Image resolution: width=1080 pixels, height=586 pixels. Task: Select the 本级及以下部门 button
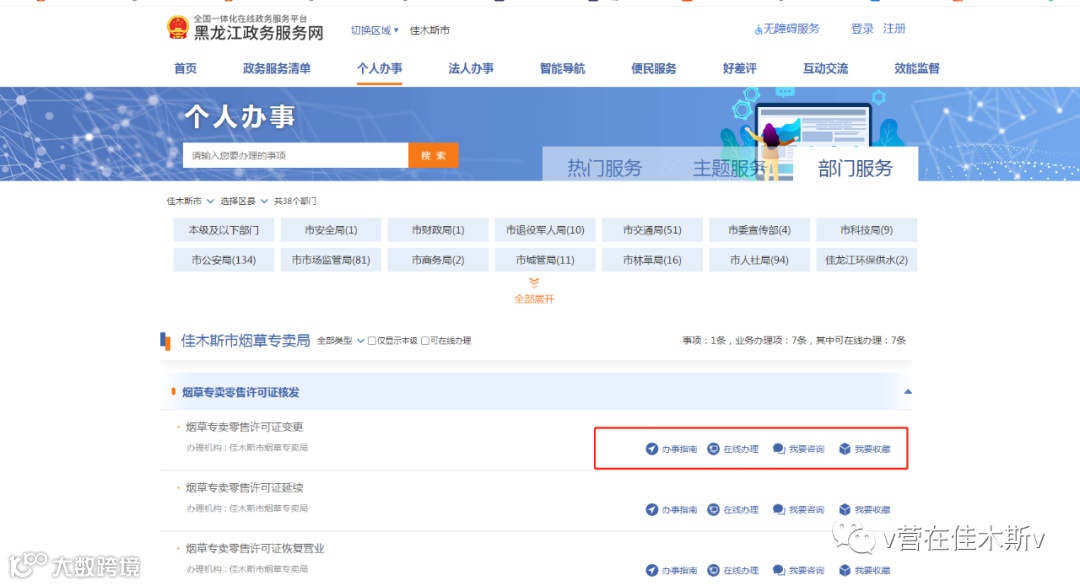click(224, 230)
